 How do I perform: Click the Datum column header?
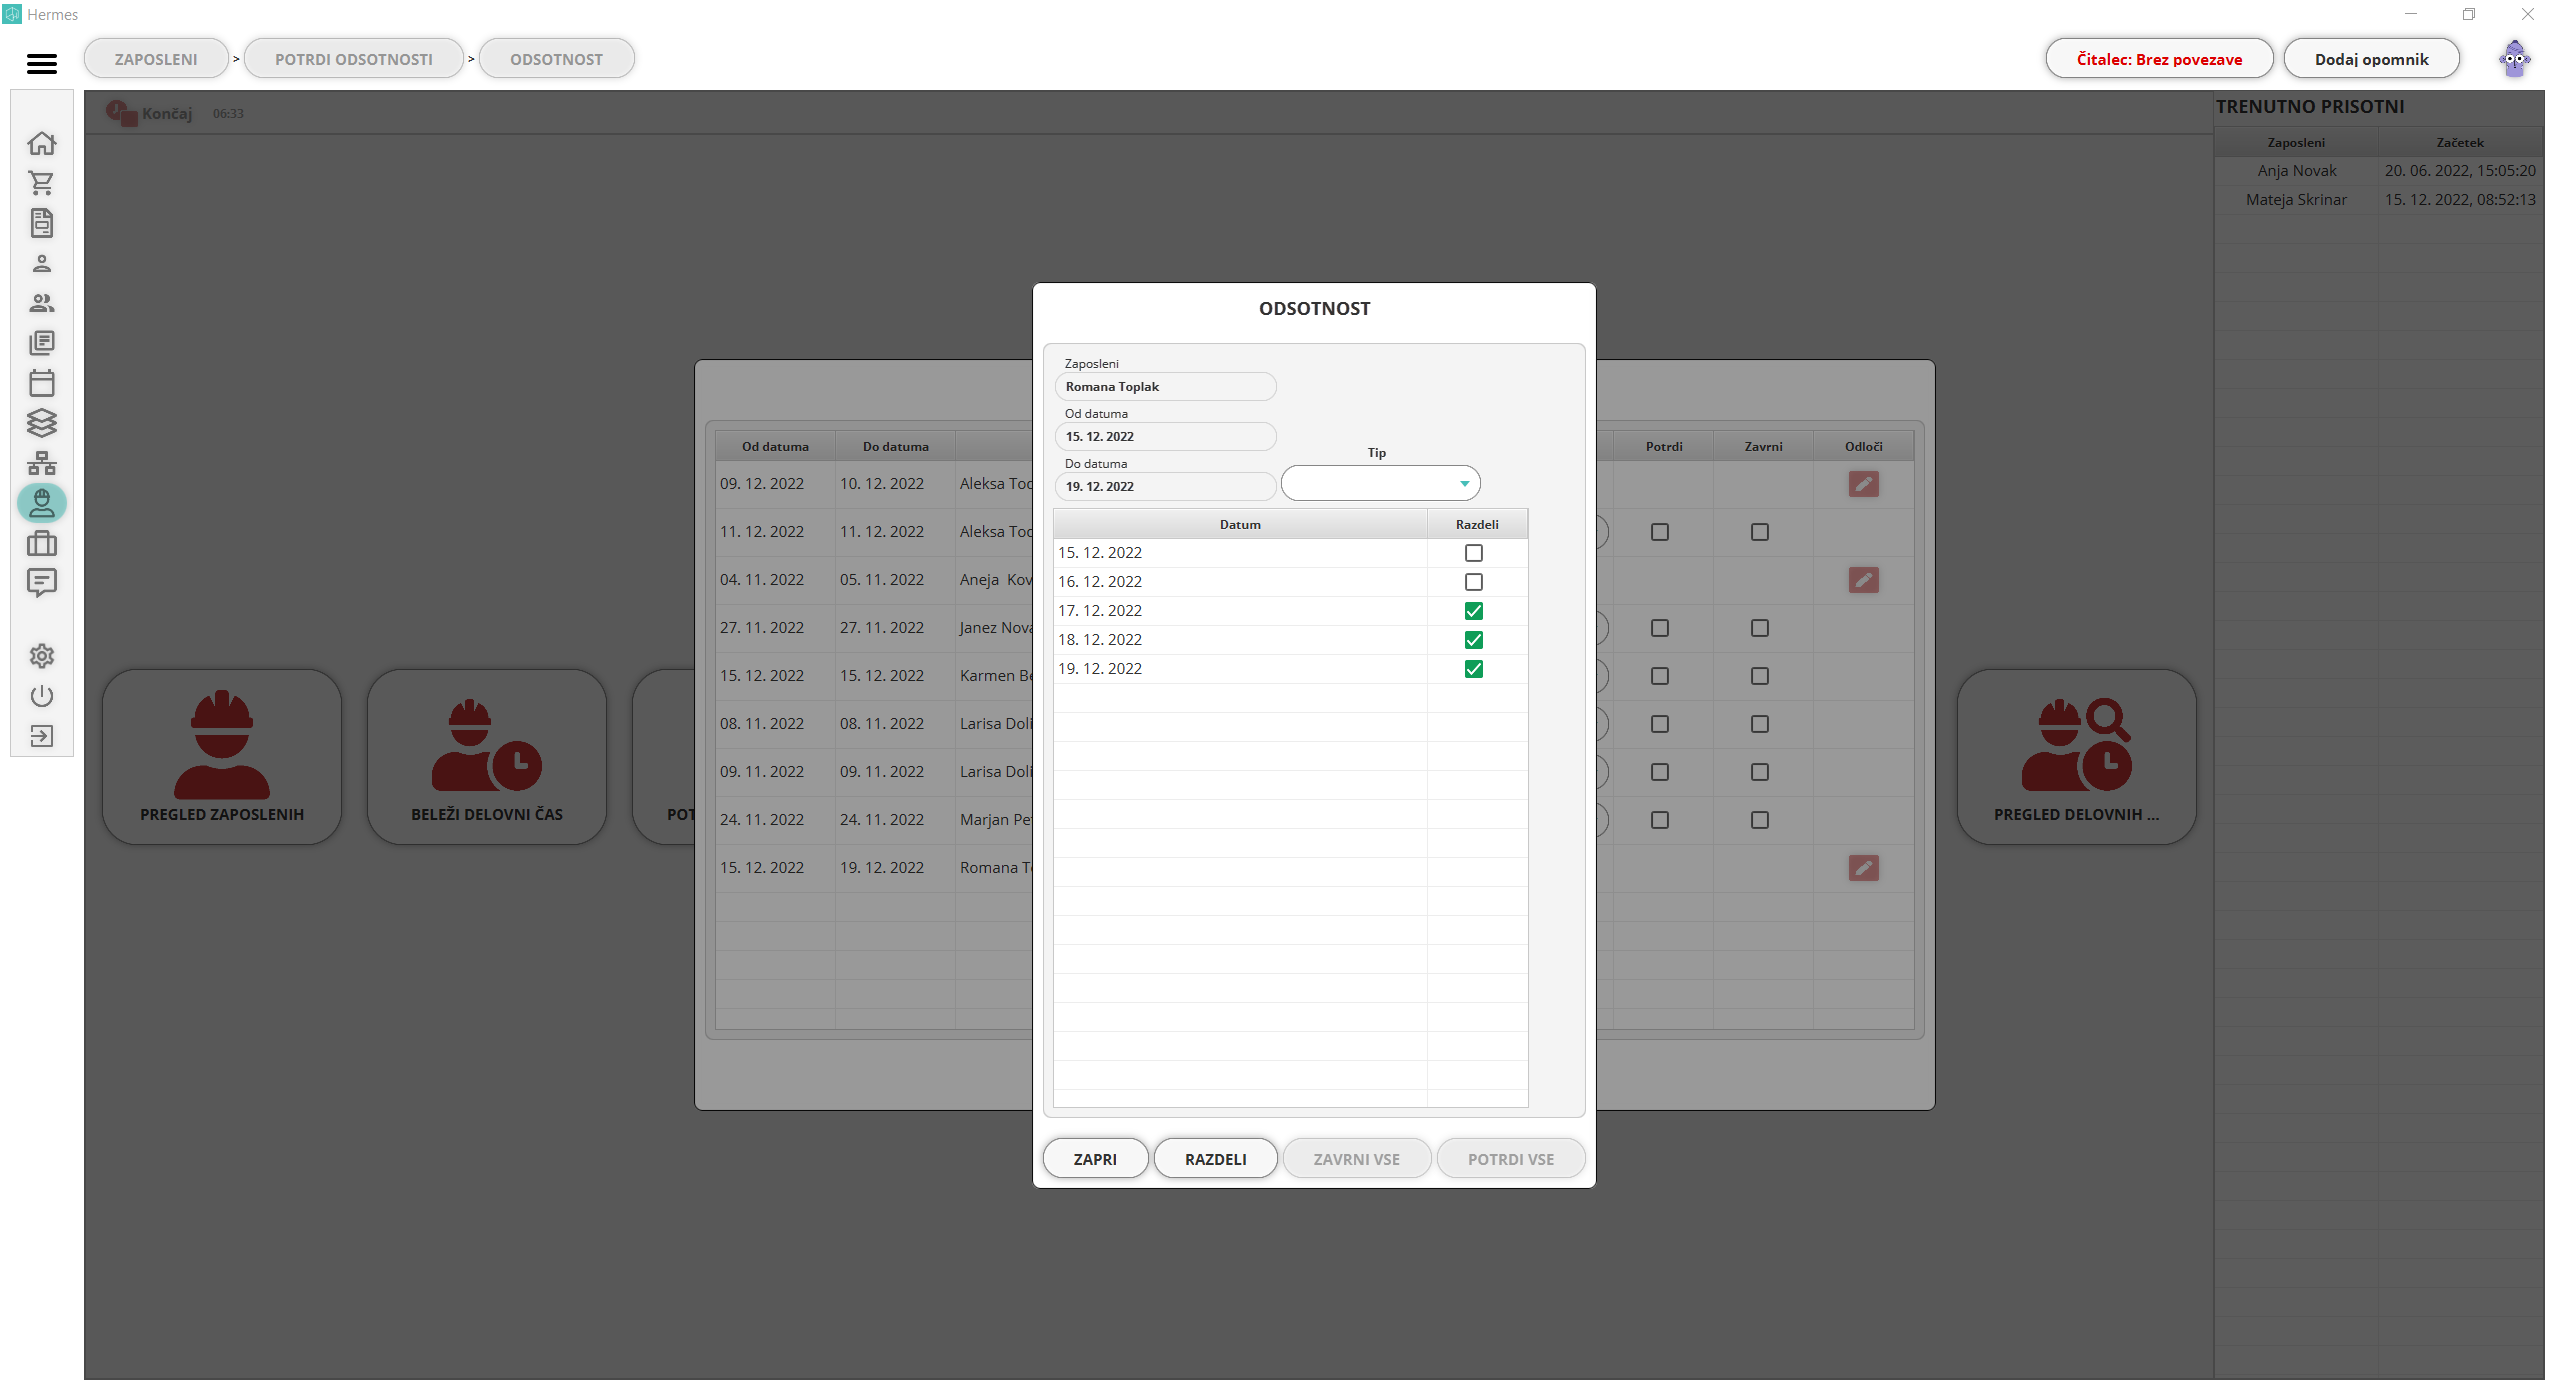(x=1240, y=525)
